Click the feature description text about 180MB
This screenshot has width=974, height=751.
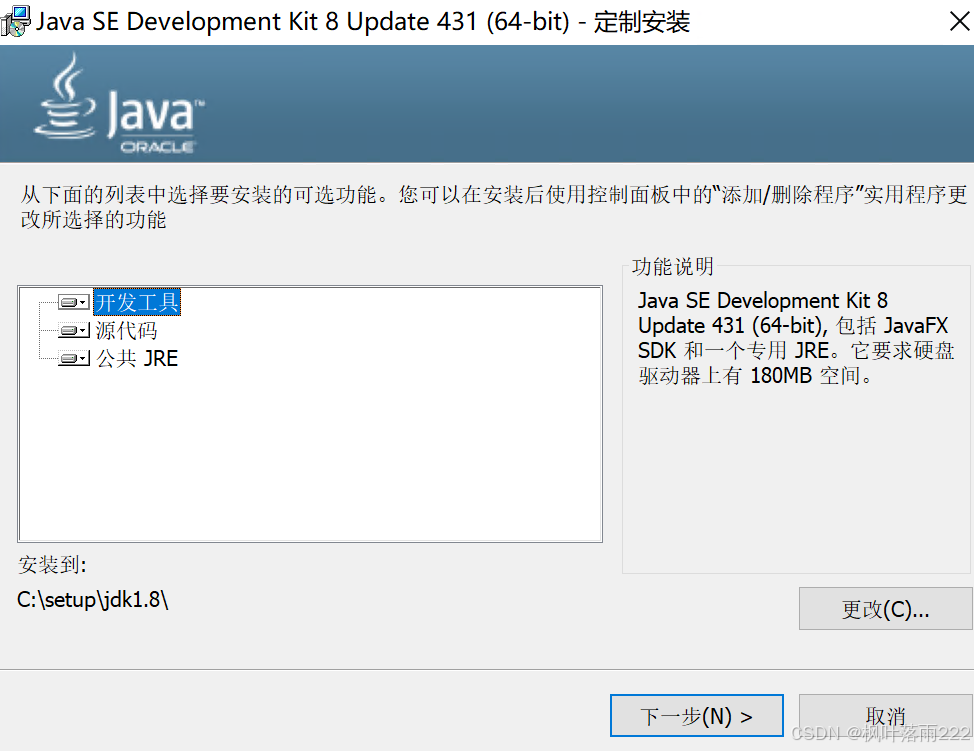(796, 338)
